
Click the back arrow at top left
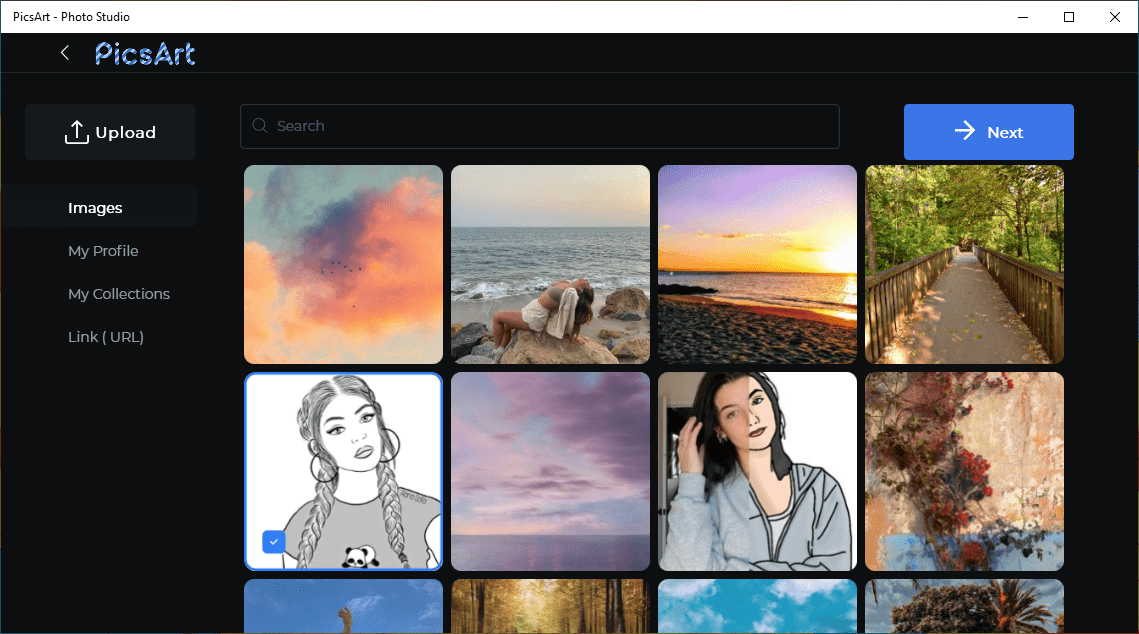pos(64,52)
